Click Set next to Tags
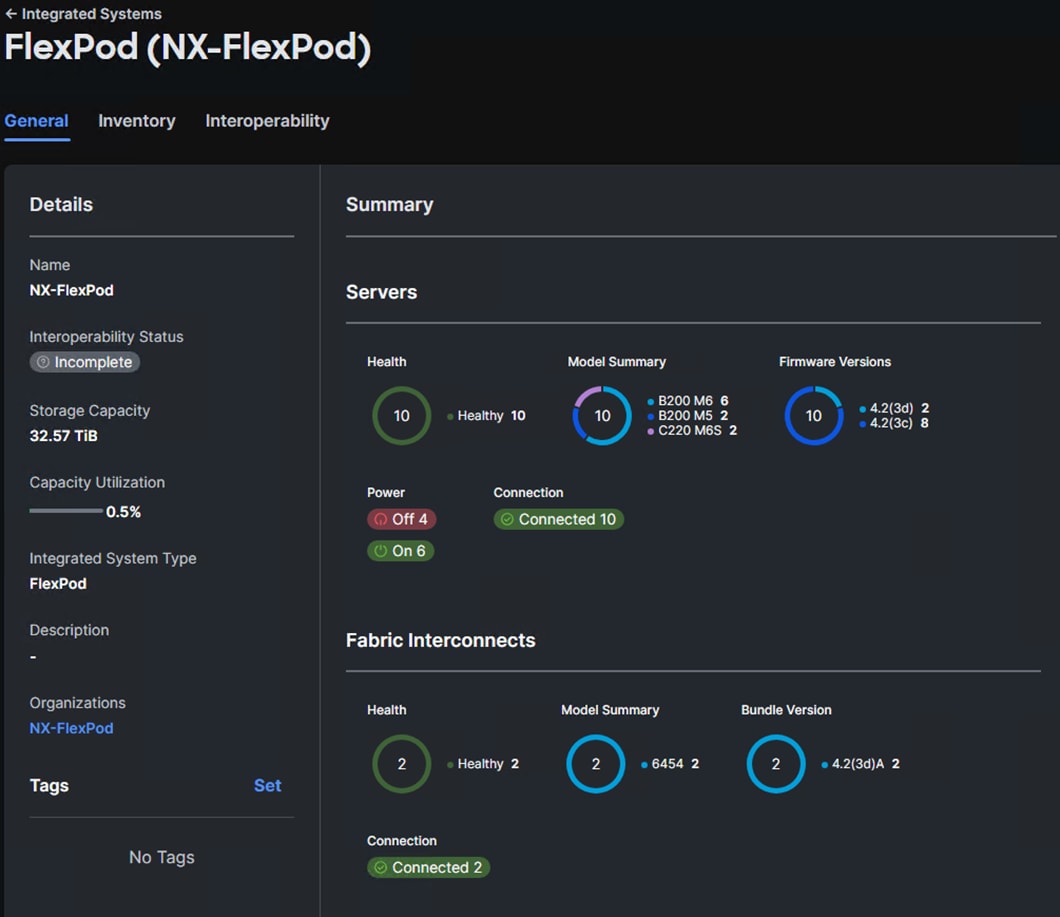This screenshot has width=1060, height=917. pos(267,786)
